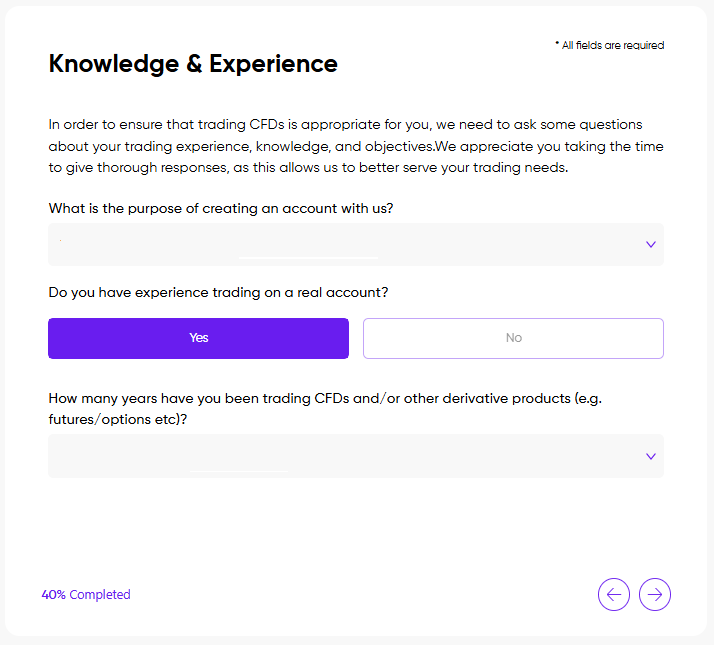Click the asterisk beside the required fields note
Viewport: 714px width, 645px height.
pyautogui.click(x=557, y=45)
